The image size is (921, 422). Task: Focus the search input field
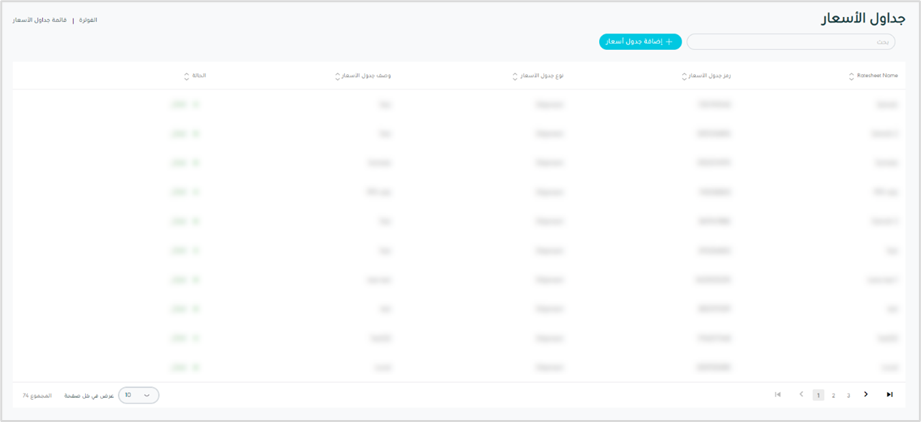pyautogui.click(x=790, y=42)
